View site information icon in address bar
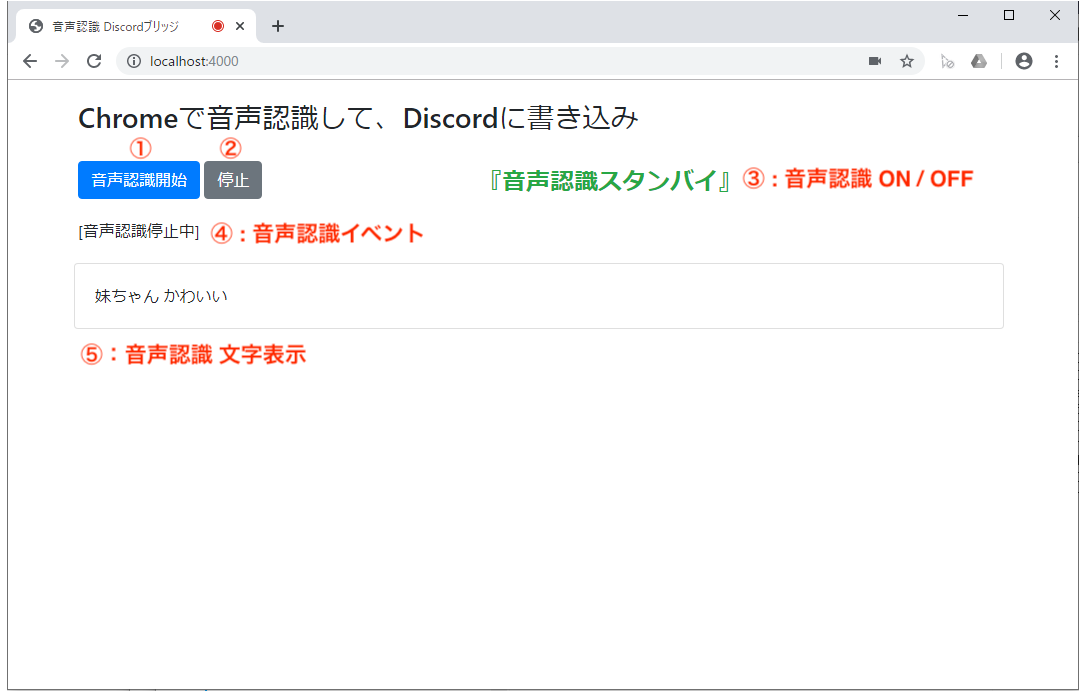1086x697 pixels. click(134, 62)
